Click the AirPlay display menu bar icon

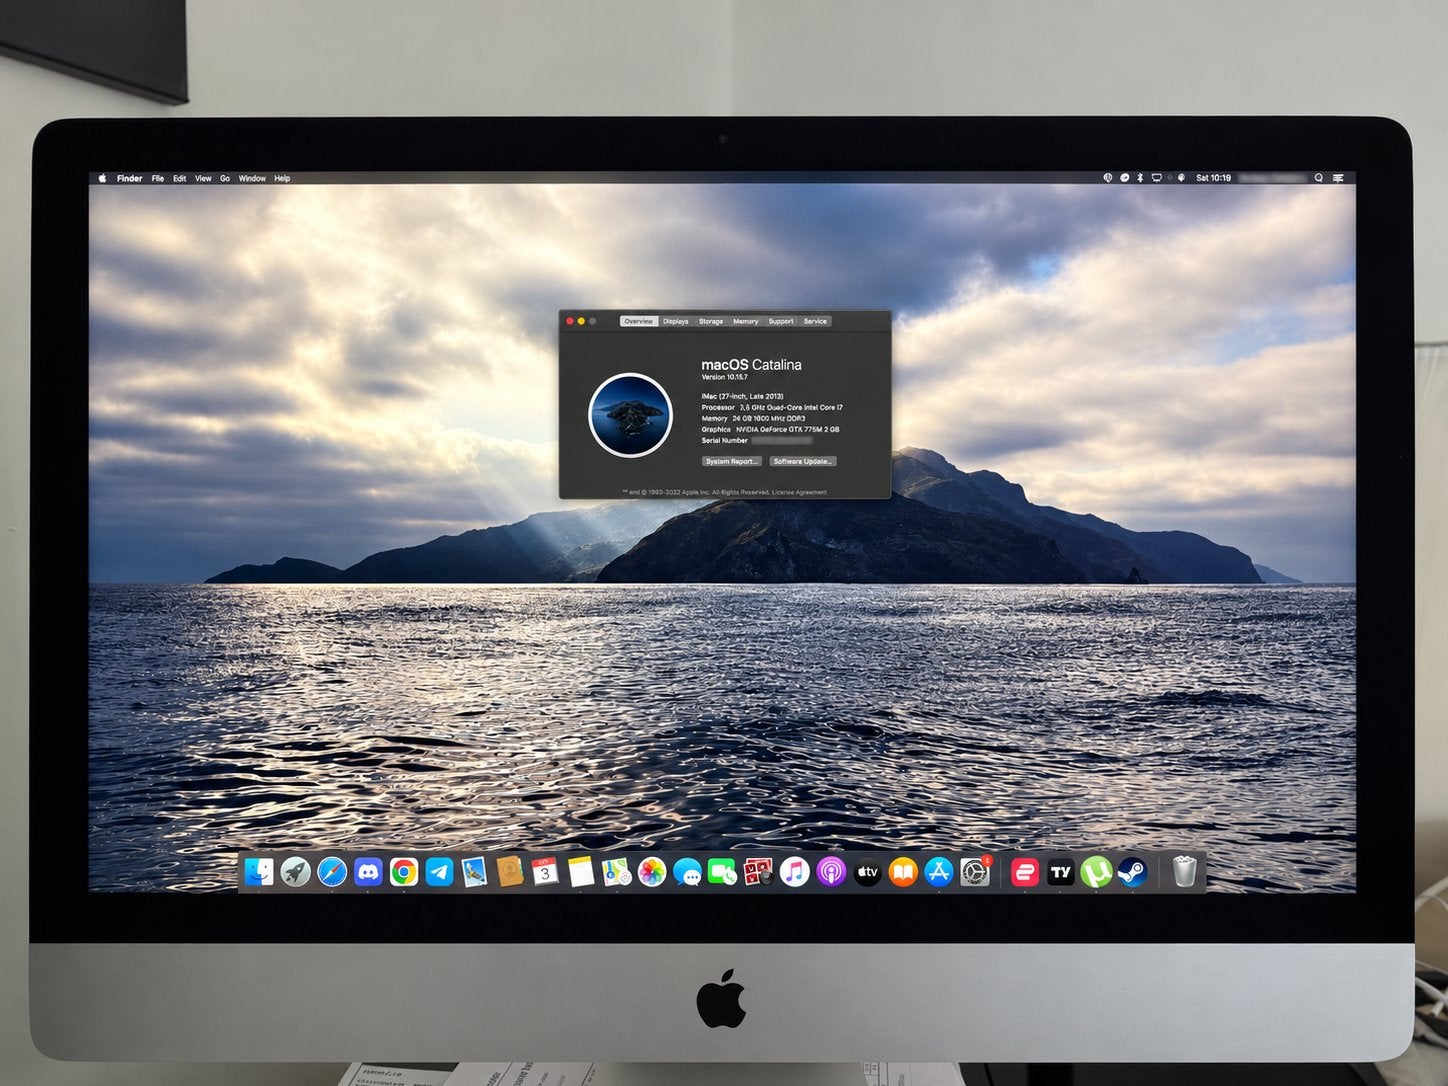[x=1157, y=178]
